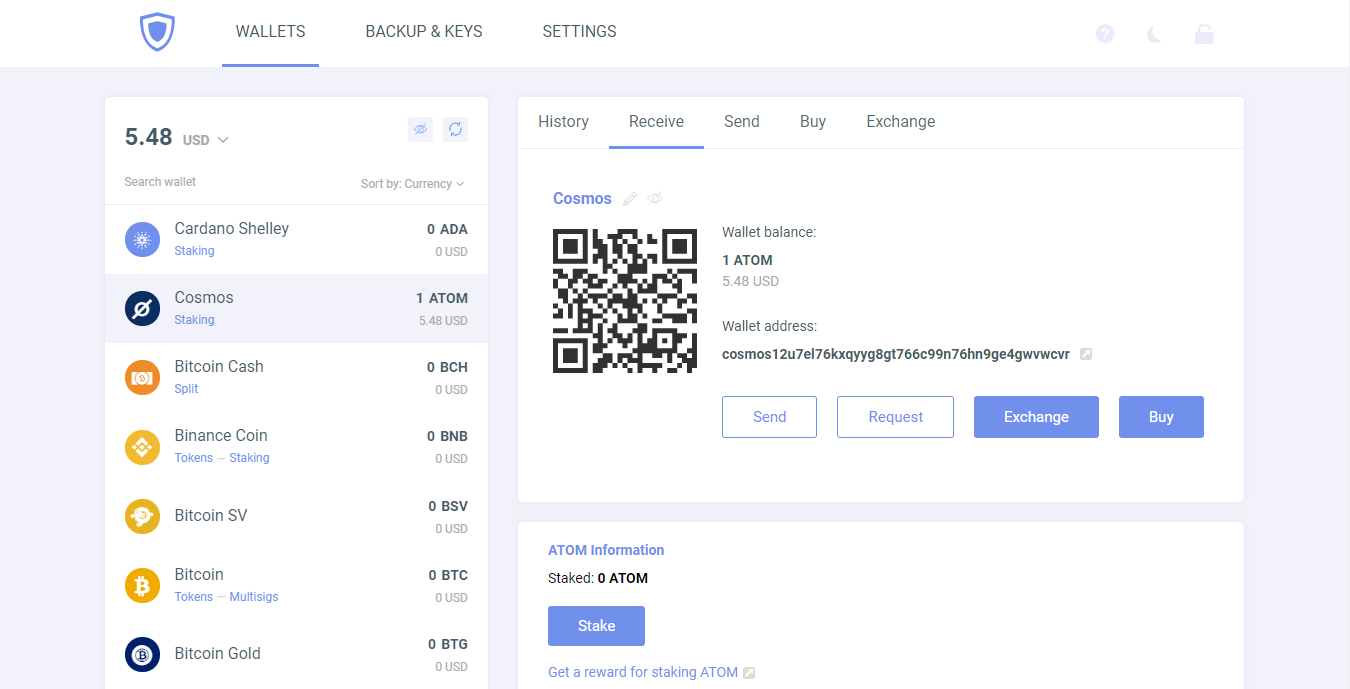1350x689 pixels.
Task: Click Staking link under Cardano Shelley
Action: point(194,251)
